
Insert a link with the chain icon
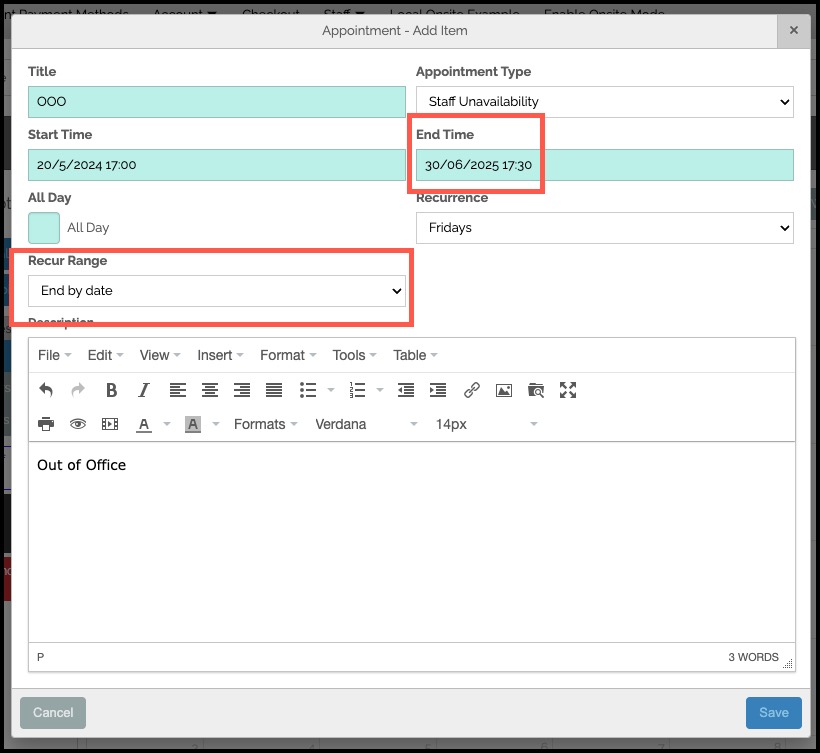tap(472, 390)
